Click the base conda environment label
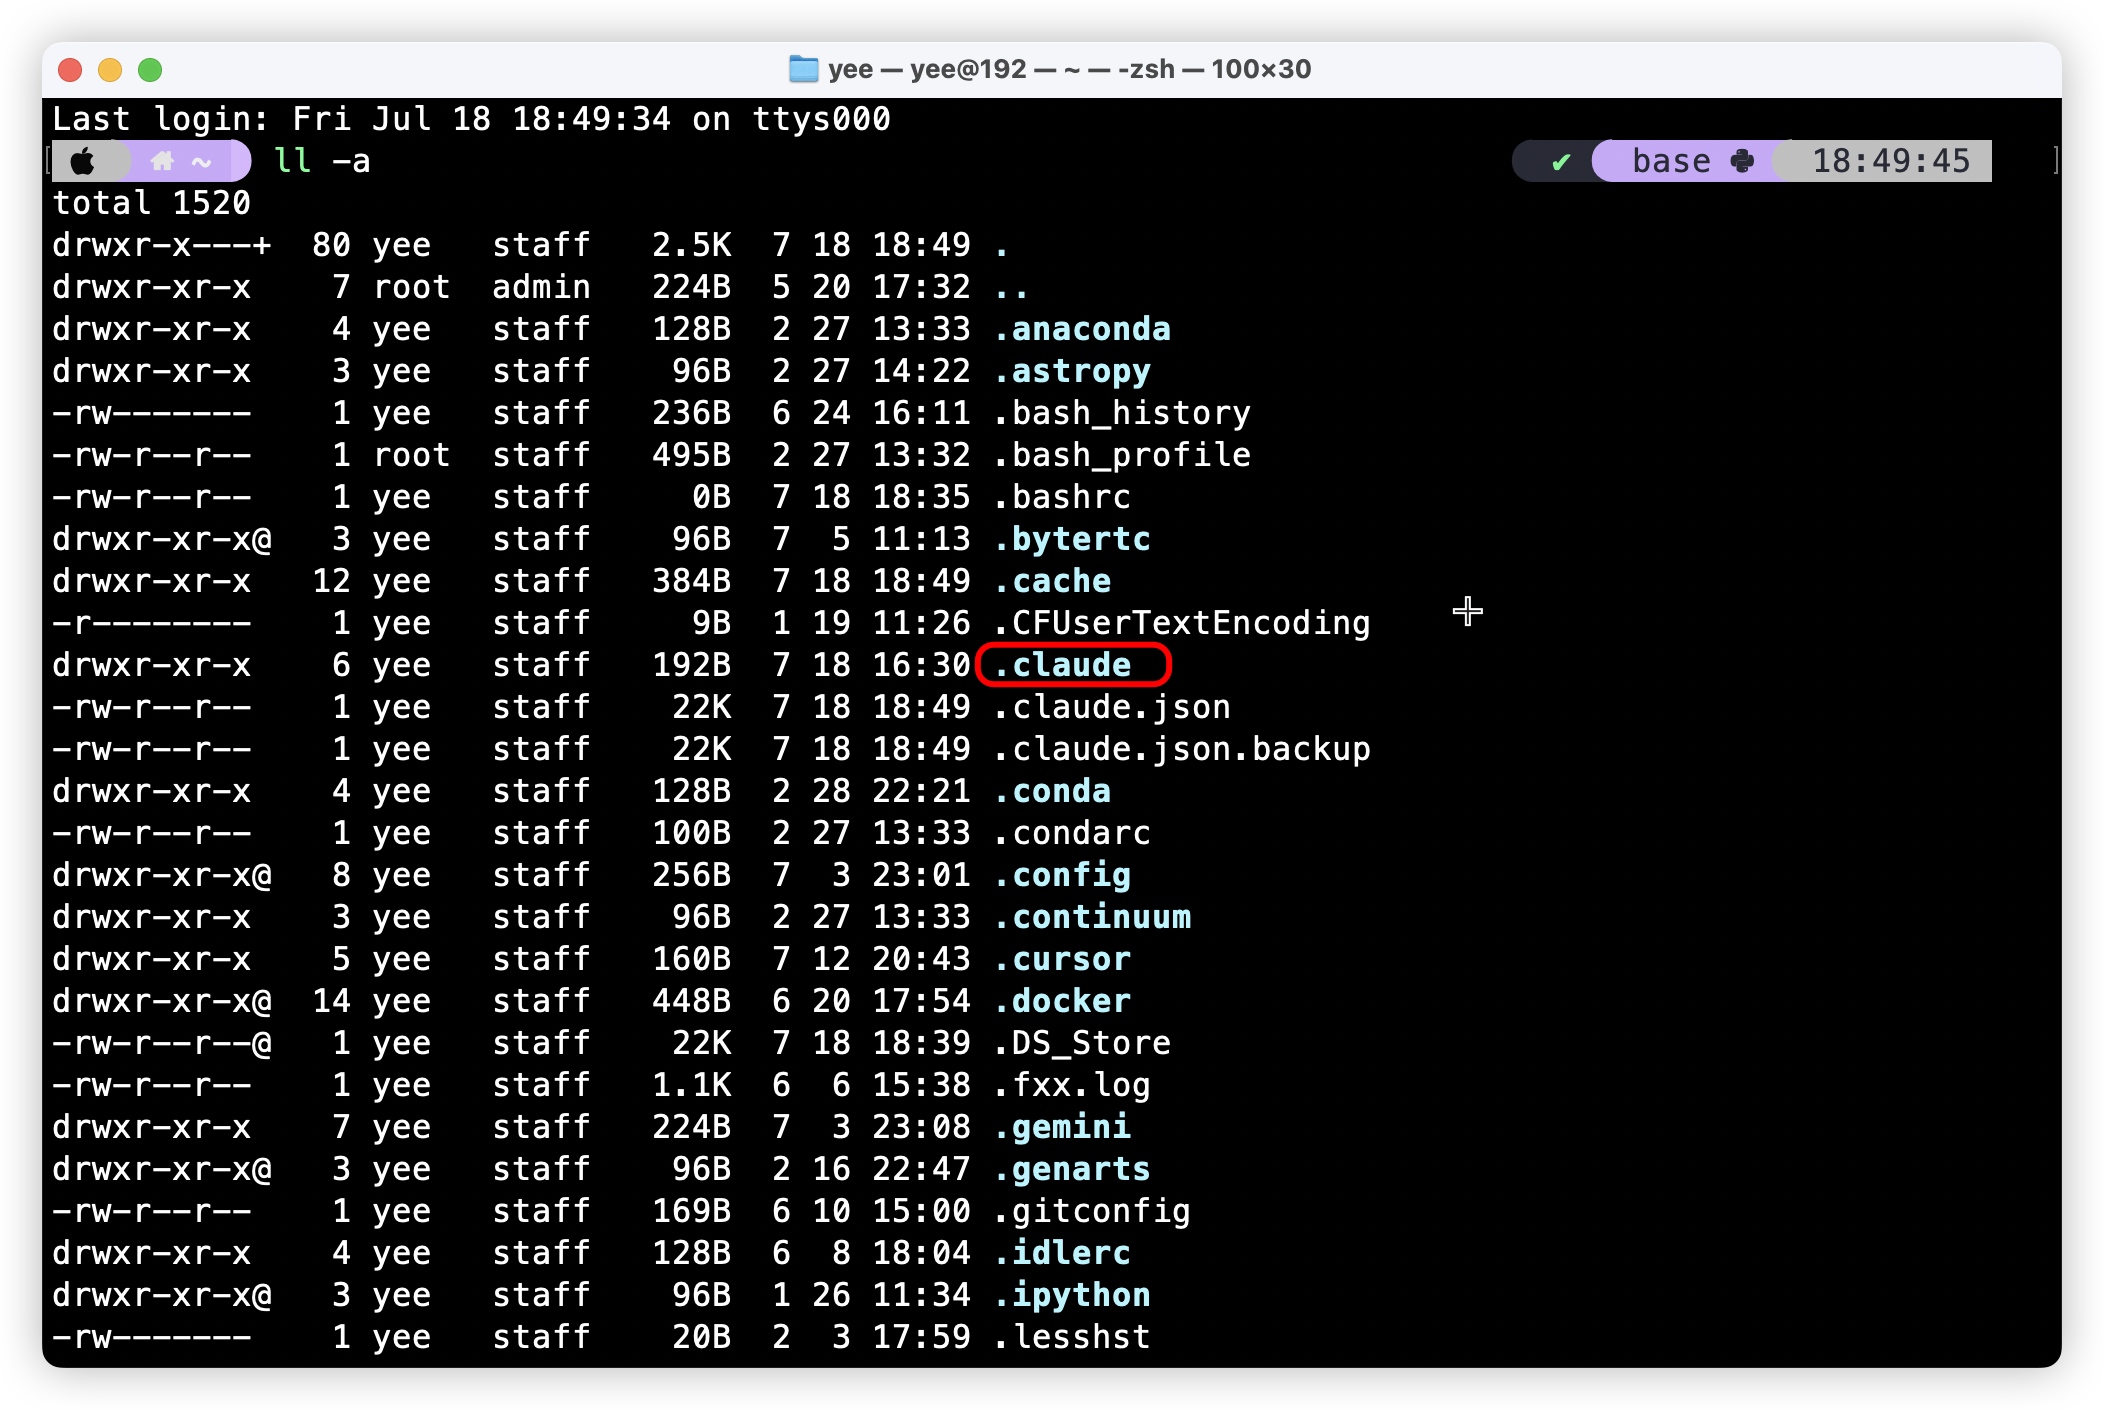 click(1670, 161)
